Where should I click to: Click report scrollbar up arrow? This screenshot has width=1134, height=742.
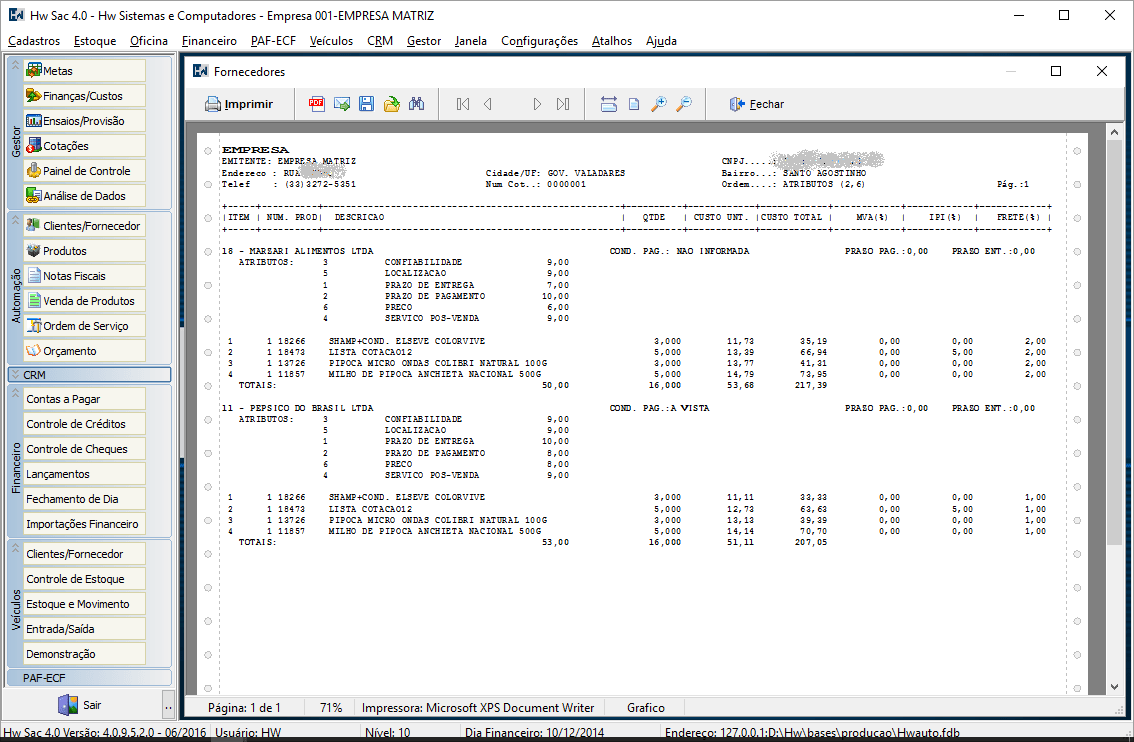click(x=1114, y=132)
